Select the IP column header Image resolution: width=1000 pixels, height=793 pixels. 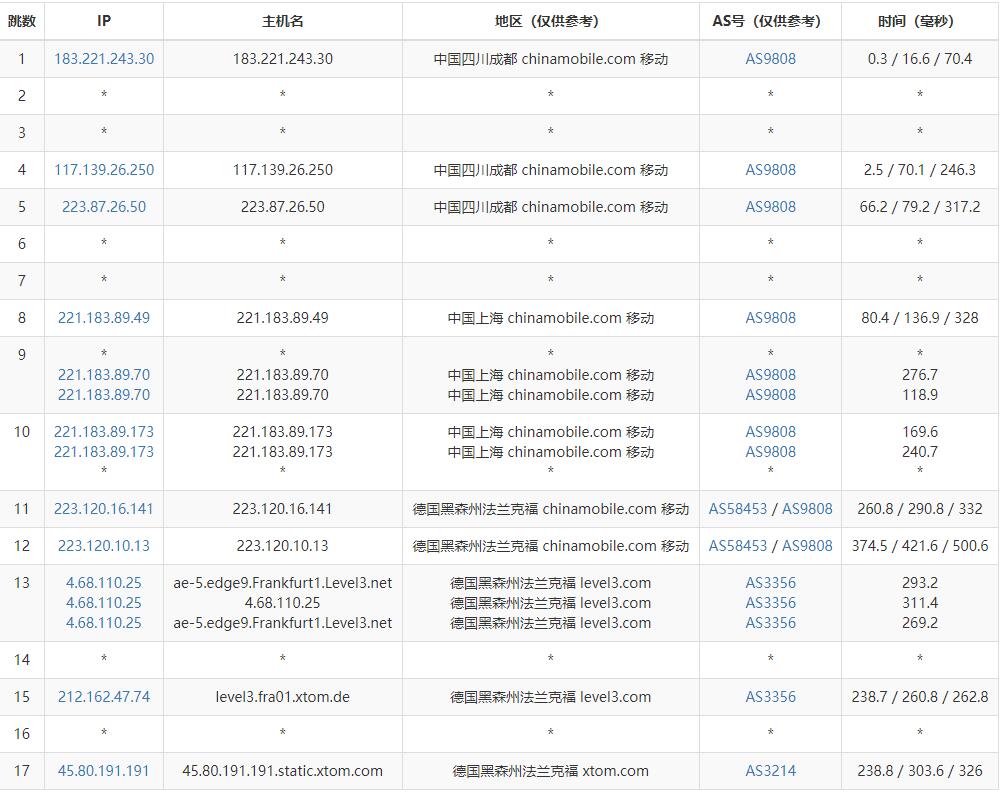point(104,21)
